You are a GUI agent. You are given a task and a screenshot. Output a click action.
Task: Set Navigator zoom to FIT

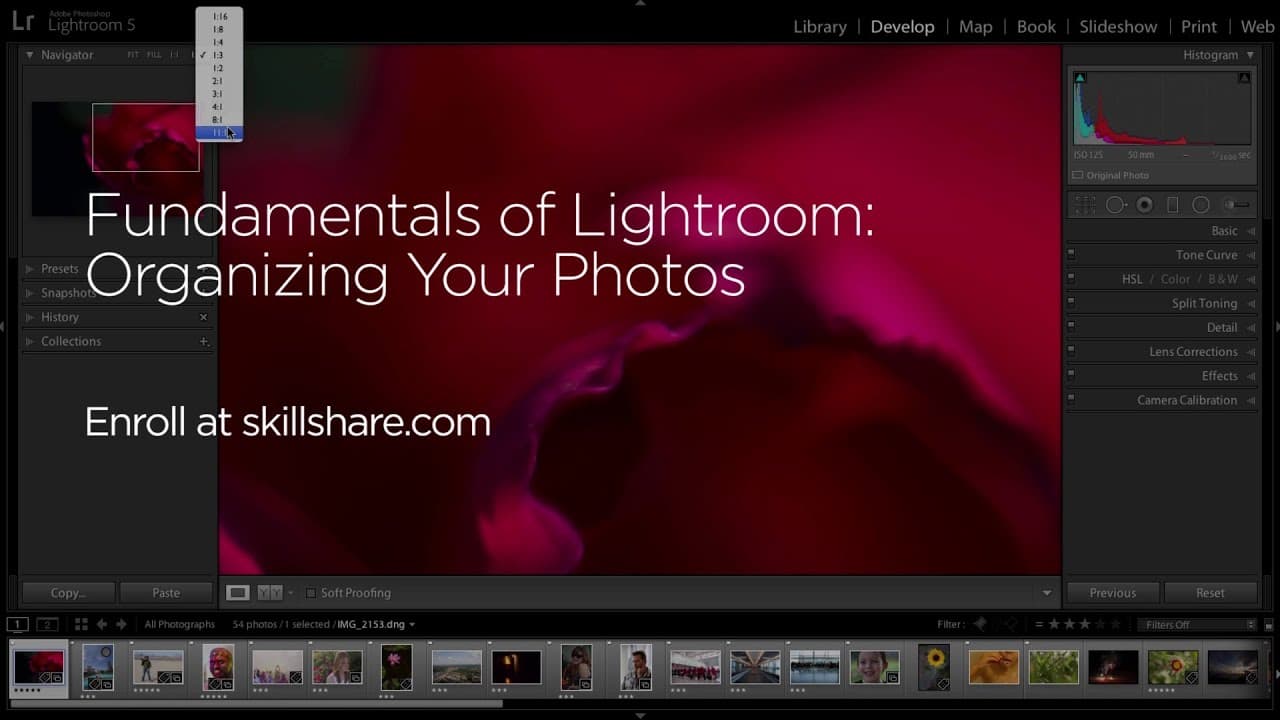coord(133,55)
